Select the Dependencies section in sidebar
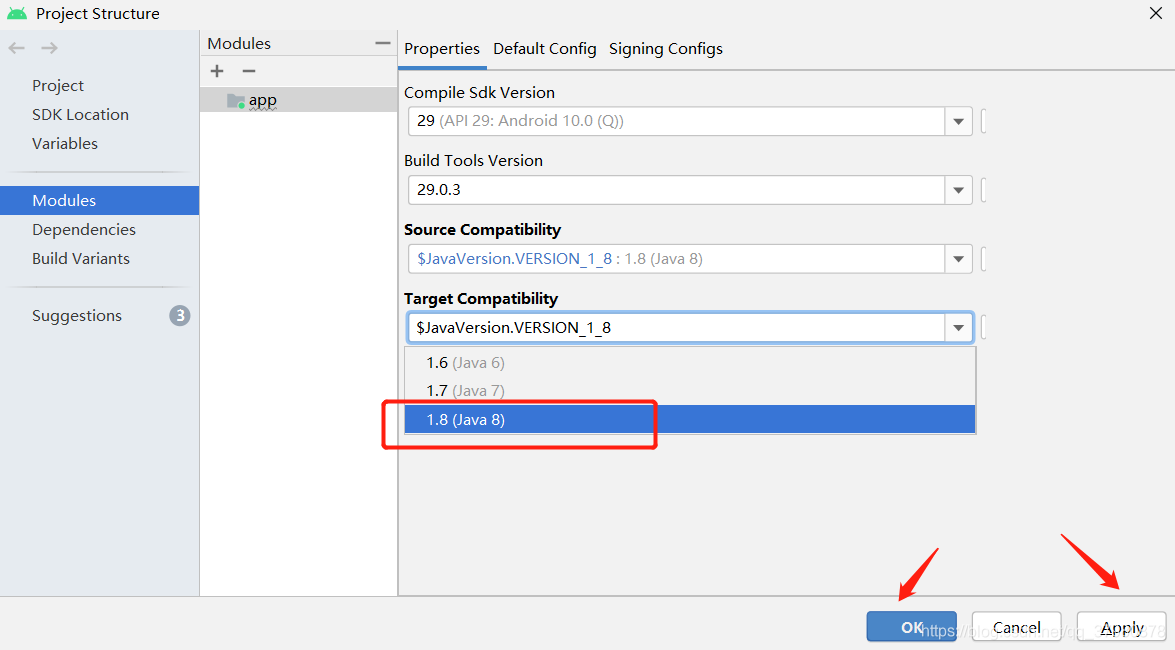This screenshot has width=1175, height=650. pos(84,229)
